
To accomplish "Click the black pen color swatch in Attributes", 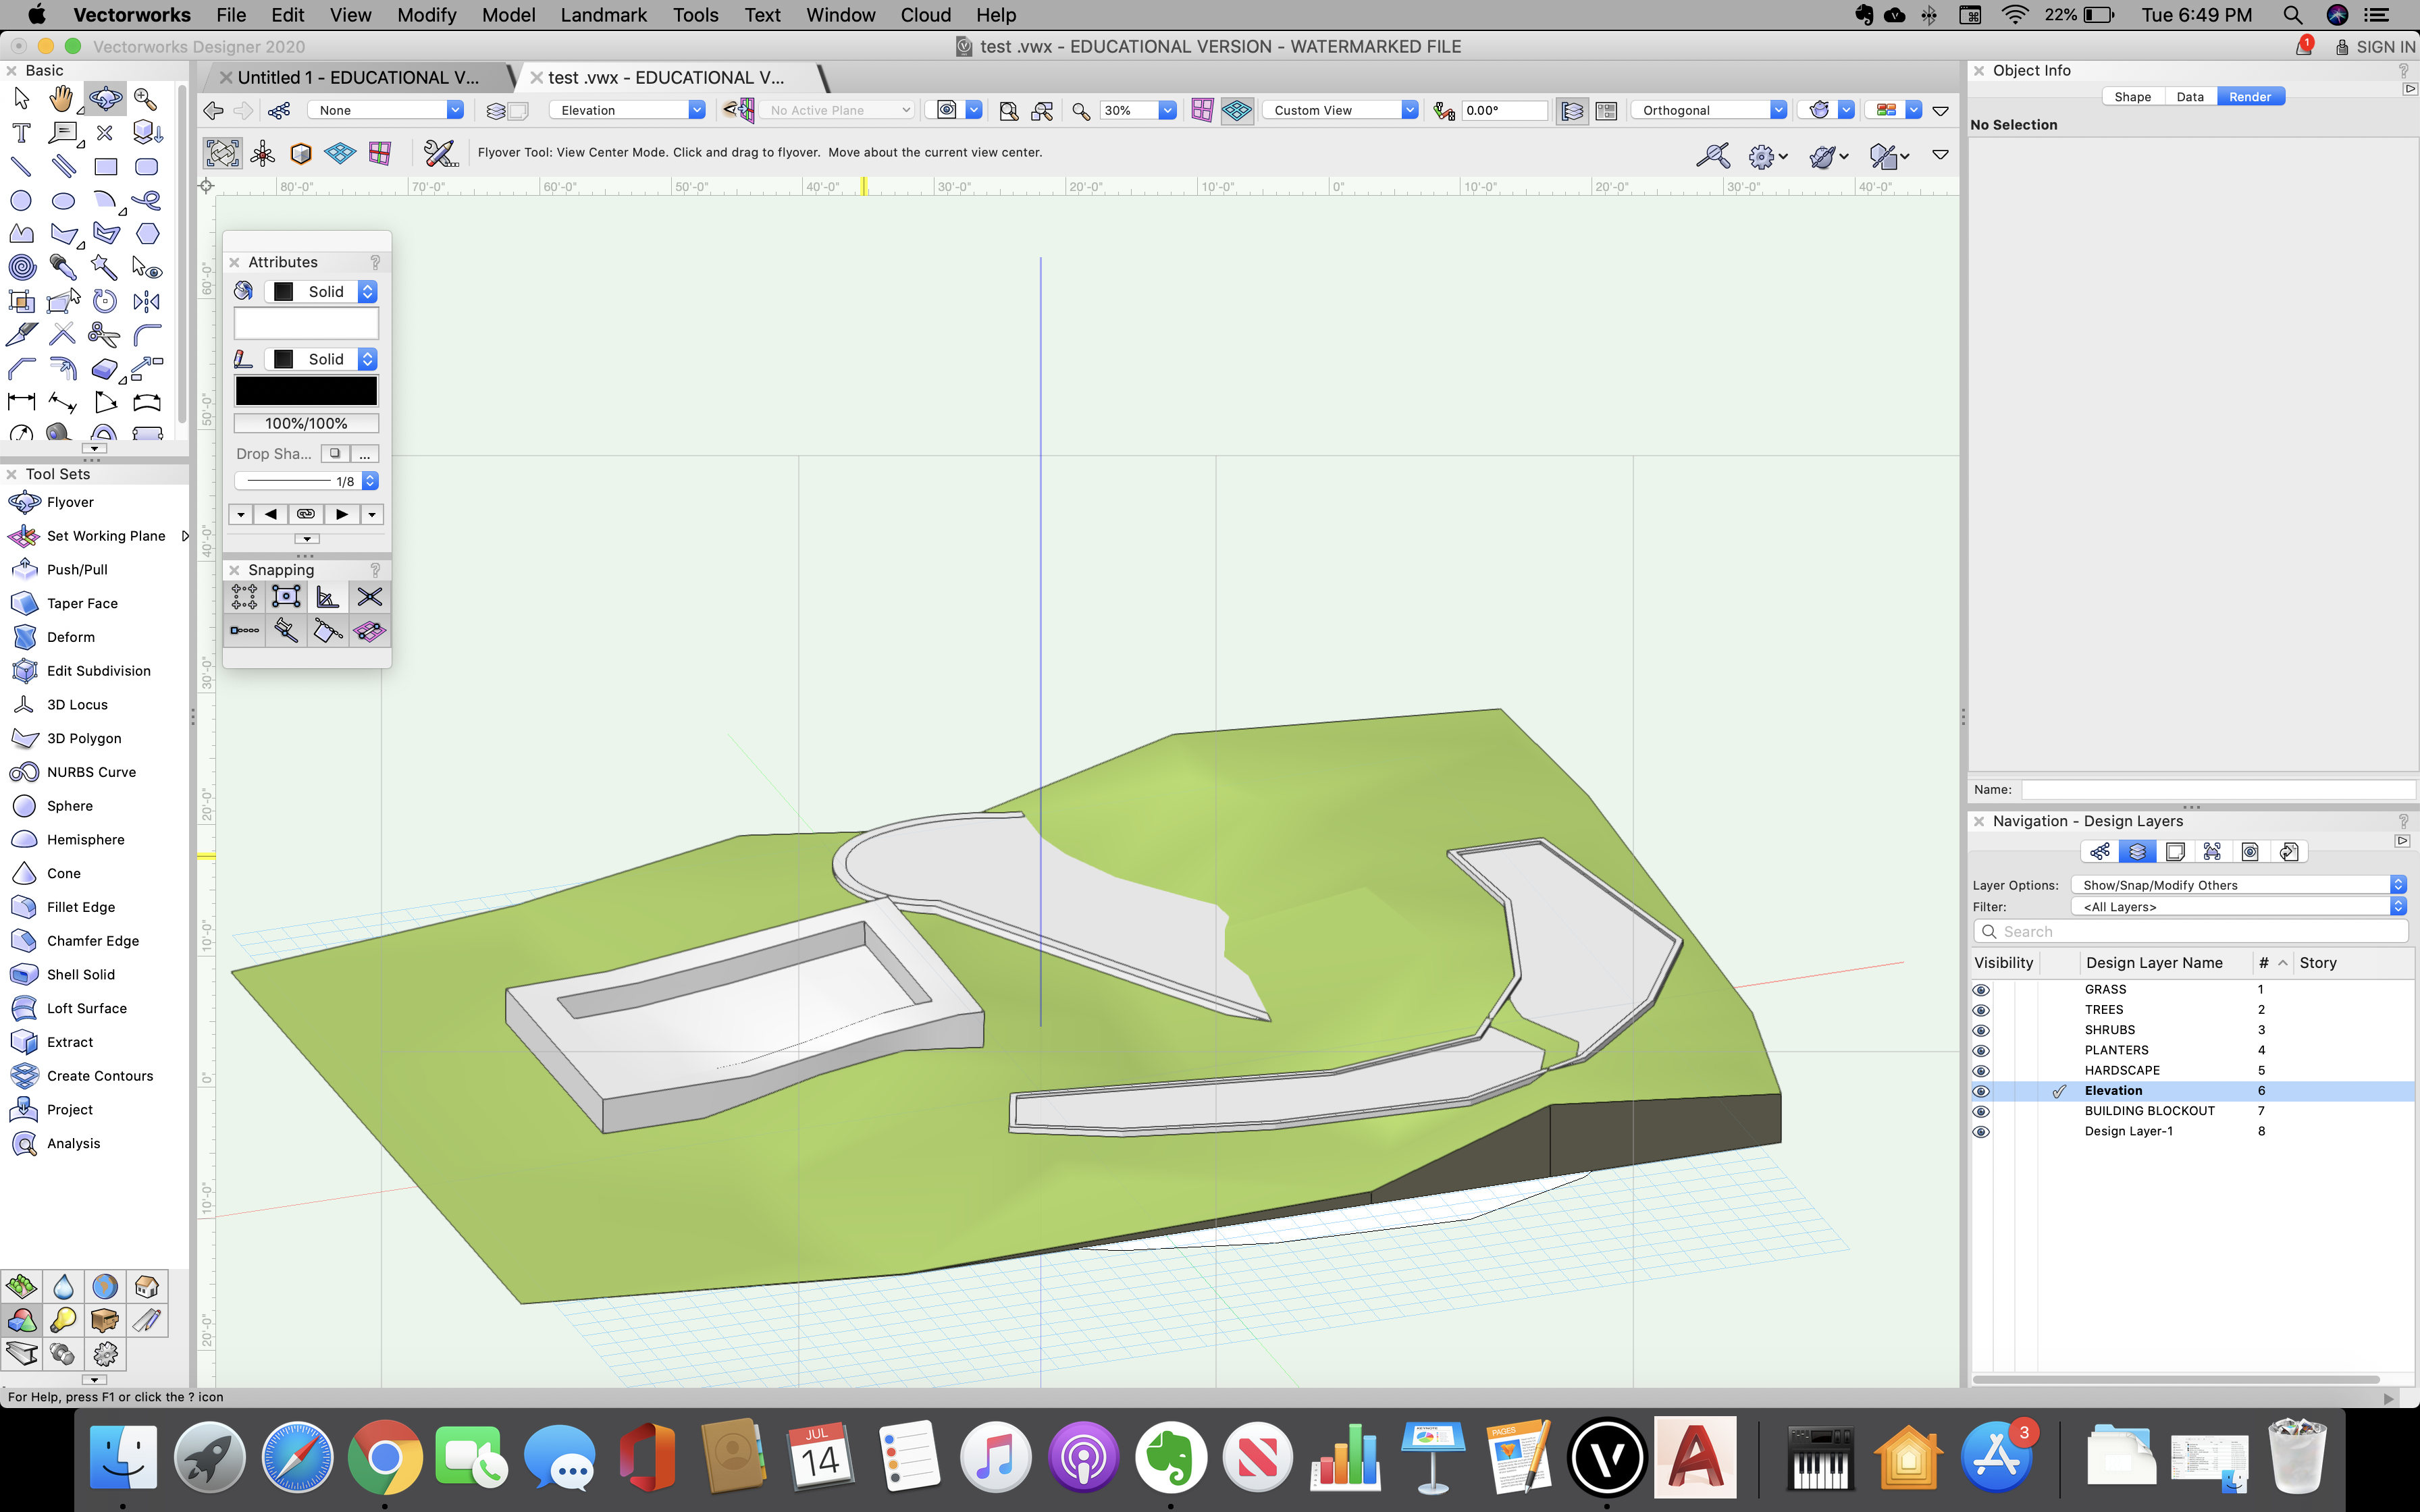I will pos(306,390).
